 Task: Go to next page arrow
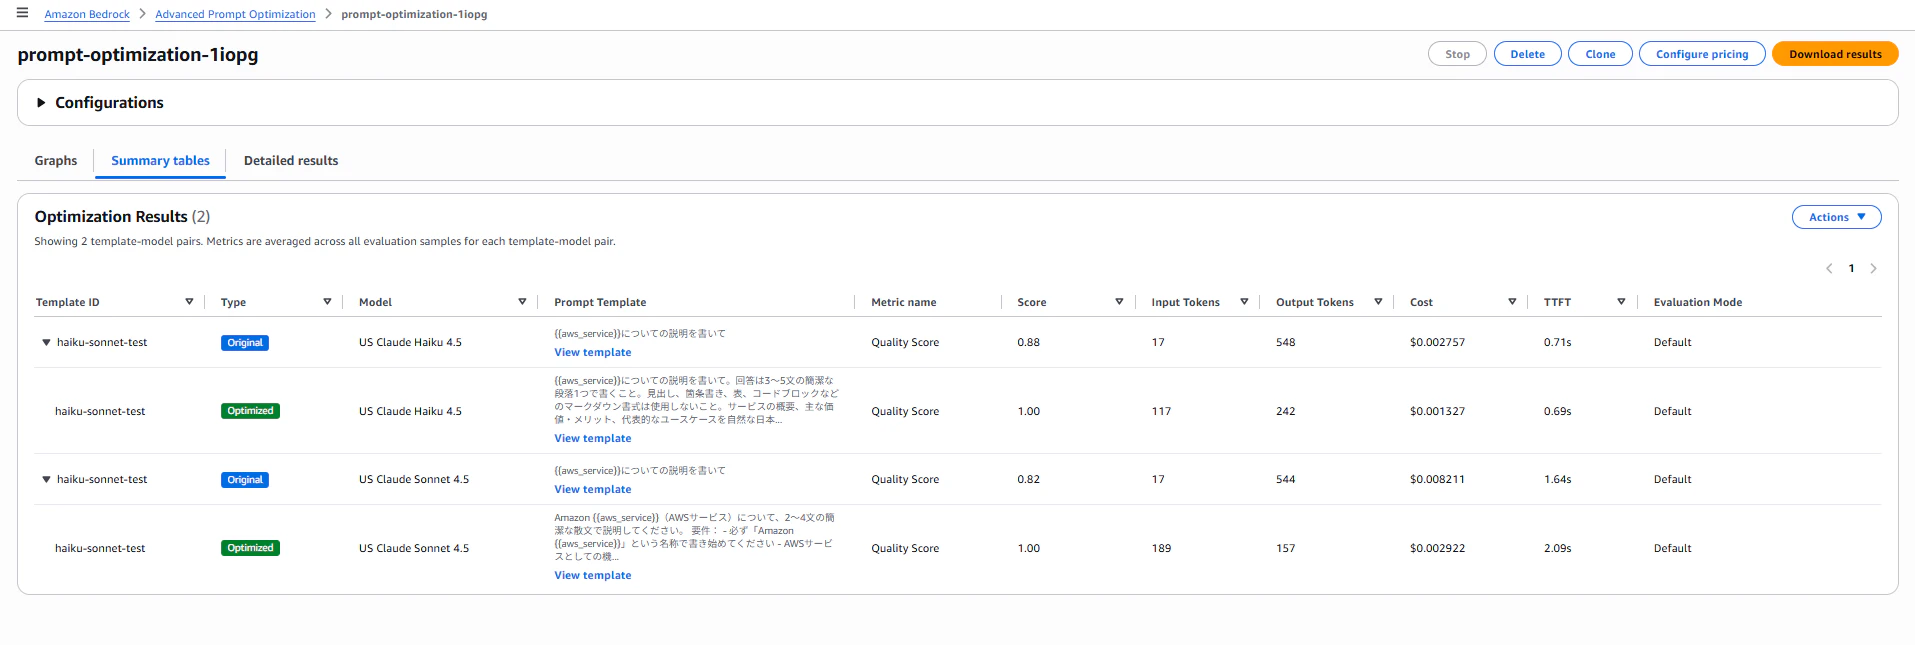pyautogui.click(x=1873, y=268)
